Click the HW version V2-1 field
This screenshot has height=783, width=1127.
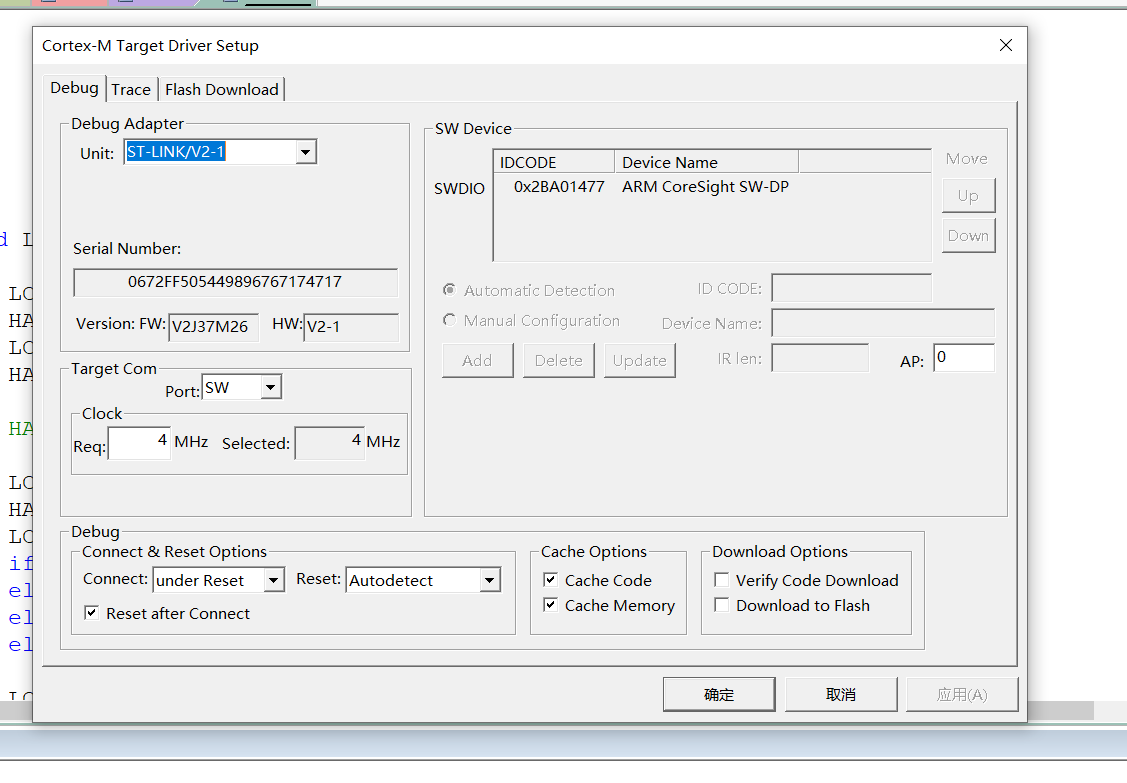click(351, 327)
